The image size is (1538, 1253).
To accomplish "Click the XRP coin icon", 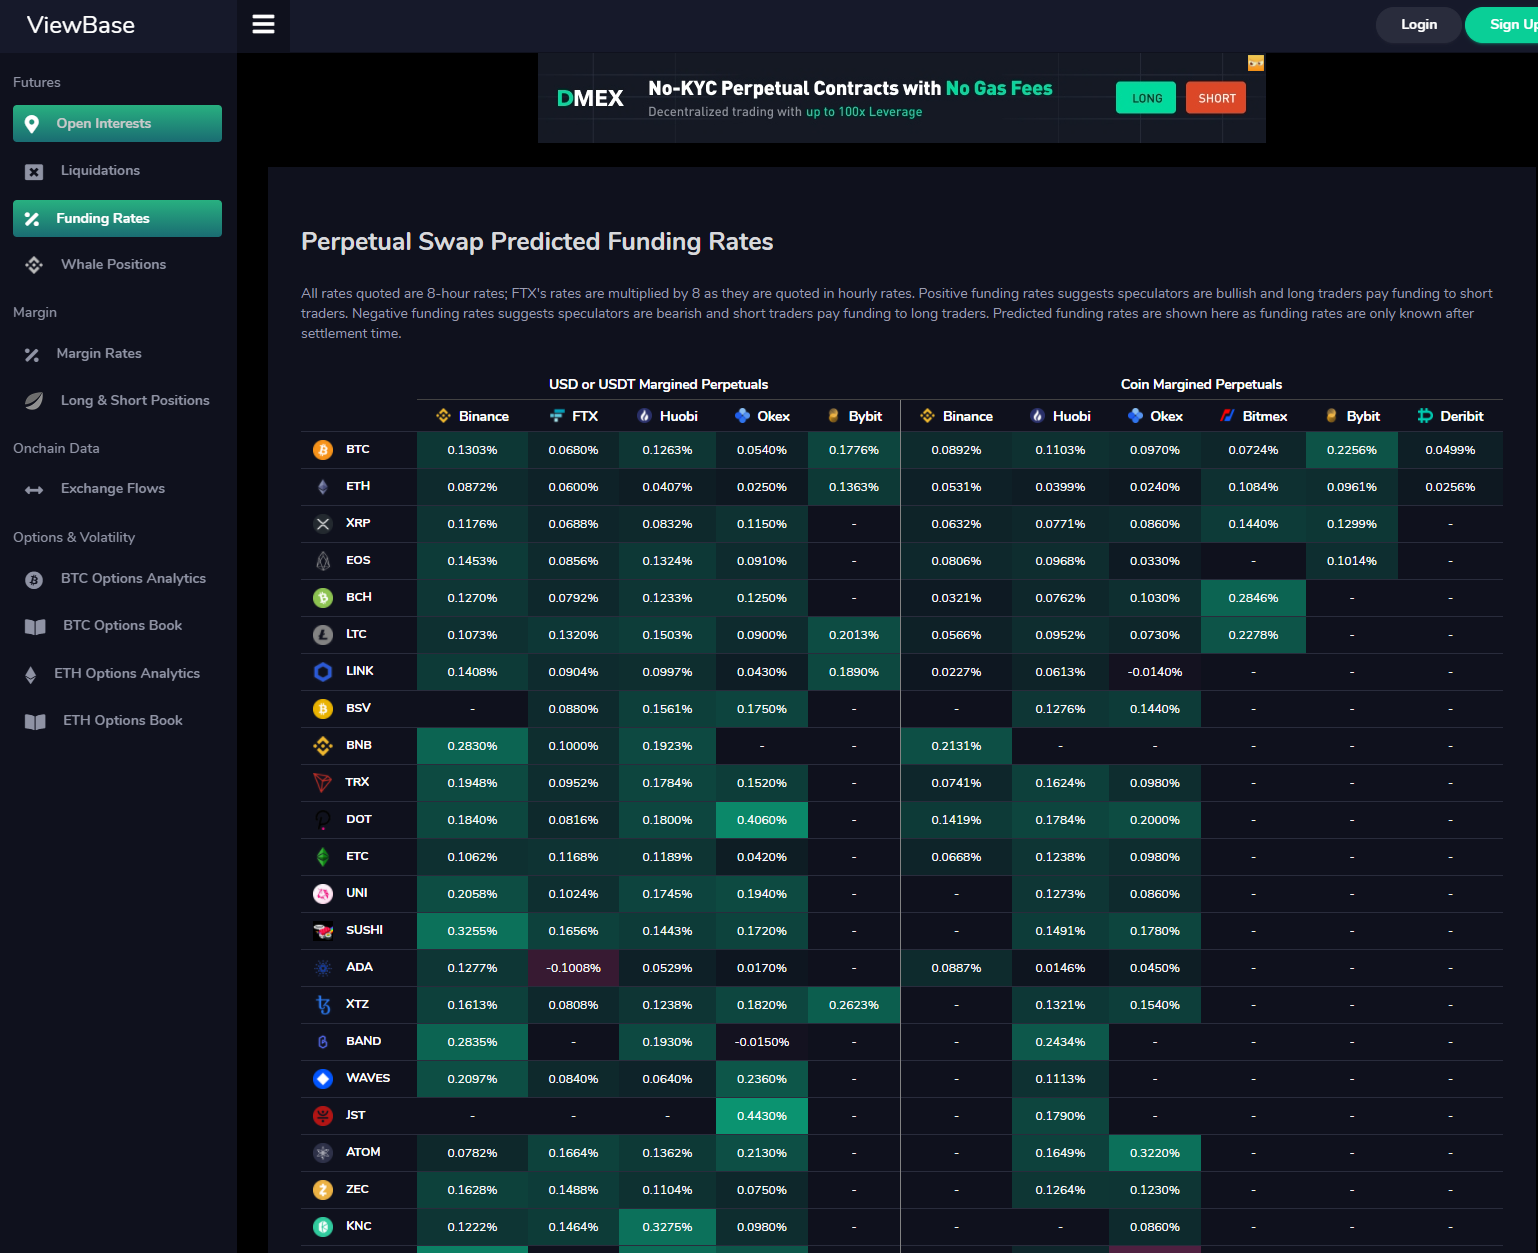I will 323,524.
